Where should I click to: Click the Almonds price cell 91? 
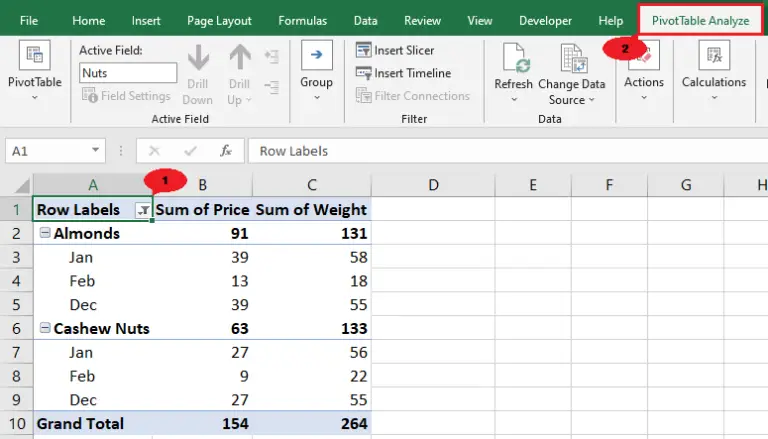202,233
